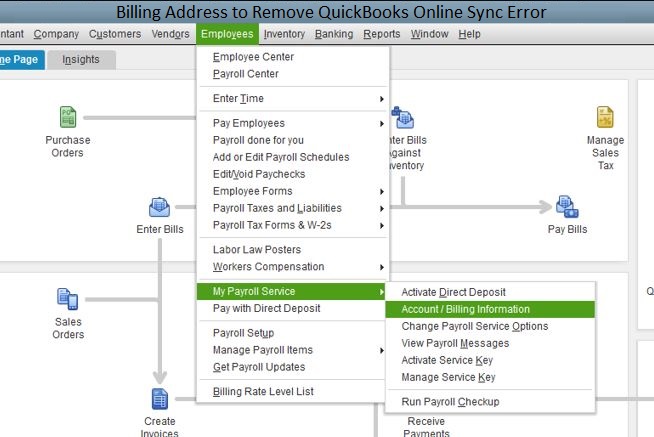The height and width of the screenshot is (437, 654).
Task: Select Employee Center from menu
Action: (293, 57)
